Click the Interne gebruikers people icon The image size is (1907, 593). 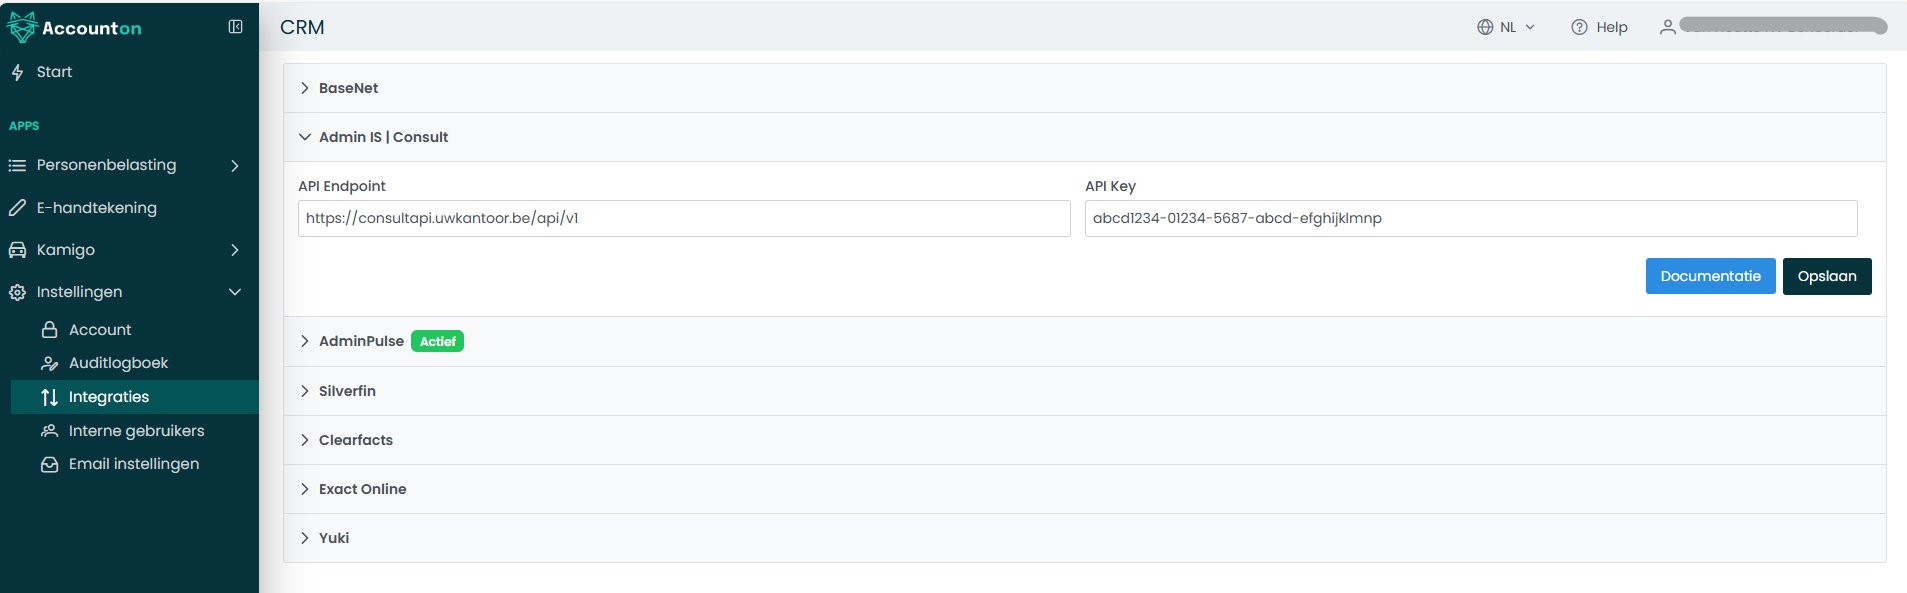[x=49, y=431]
